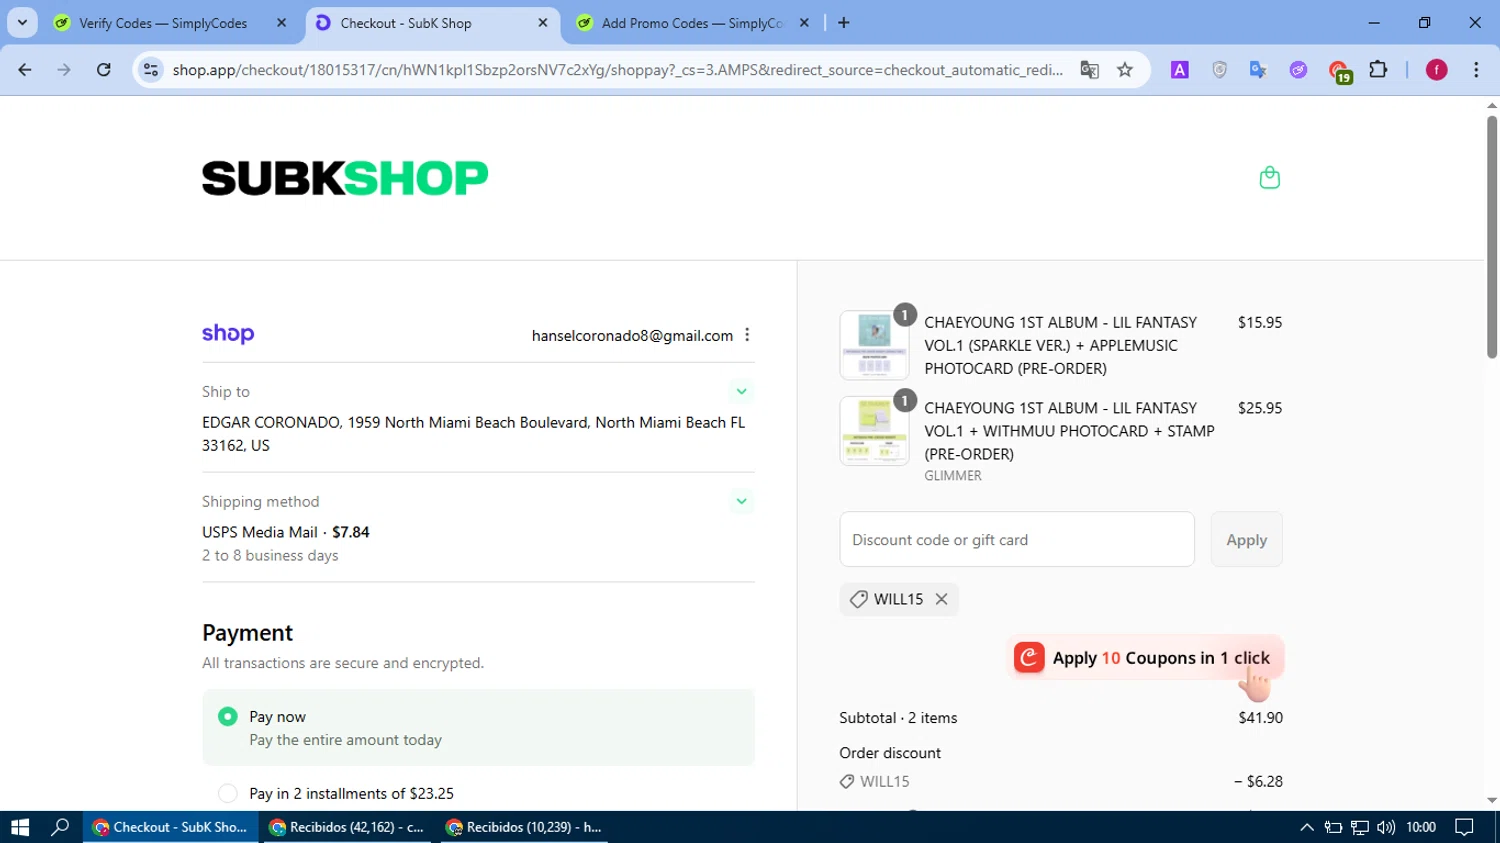Open the purple A extension

pyautogui.click(x=1180, y=70)
